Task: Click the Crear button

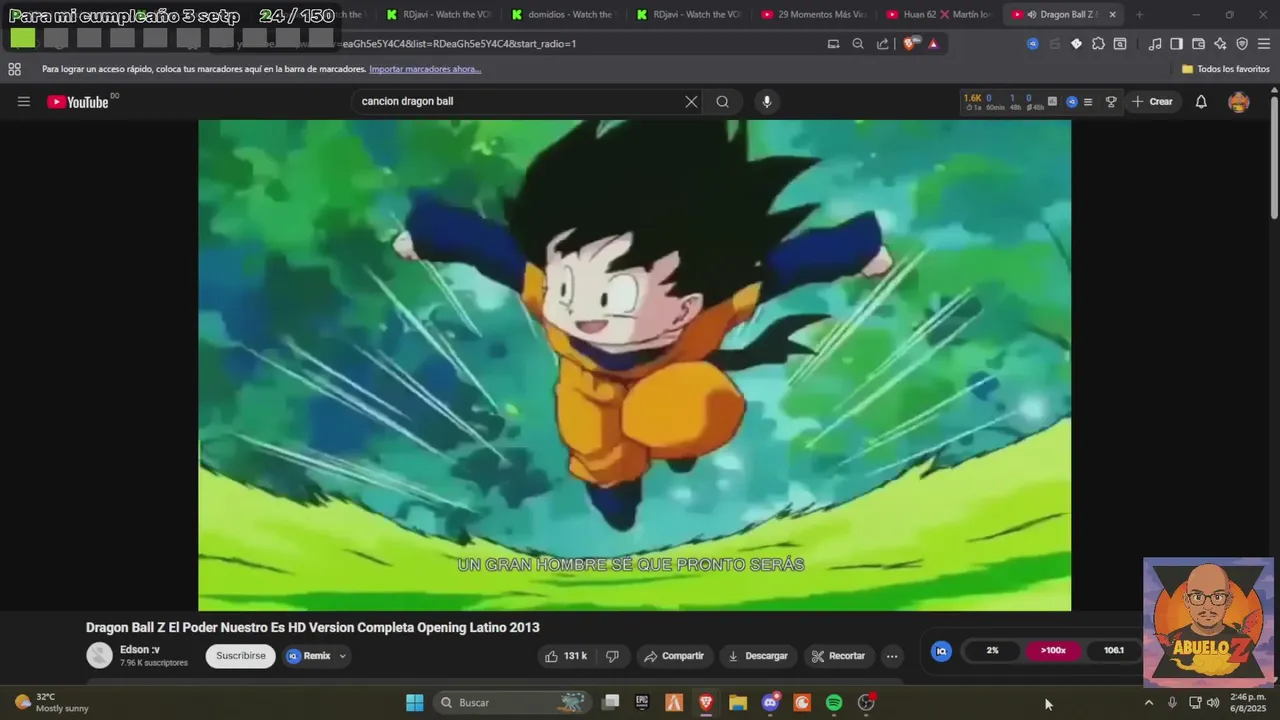Action: point(1152,101)
